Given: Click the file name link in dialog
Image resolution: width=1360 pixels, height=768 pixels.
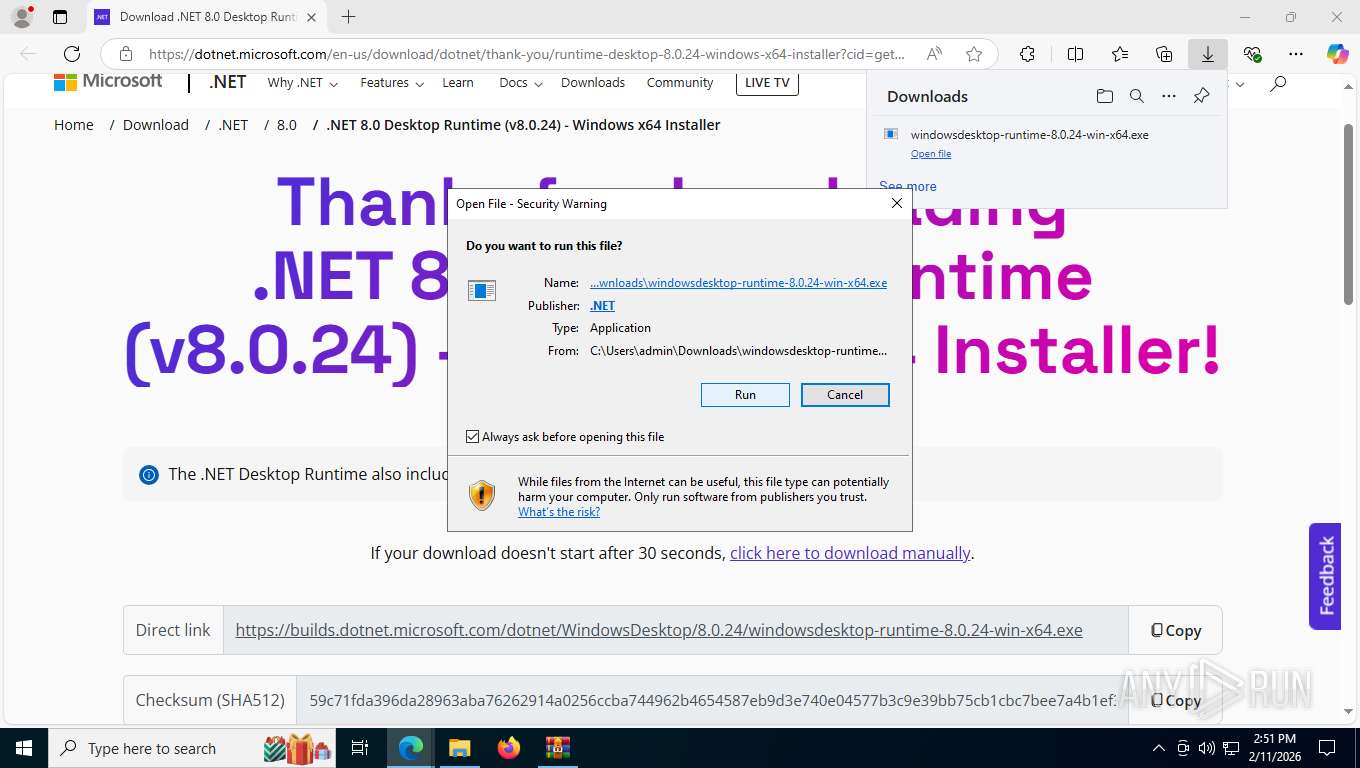Looking at the screenshot, I should pyautogui.click(x=738, y=283).
